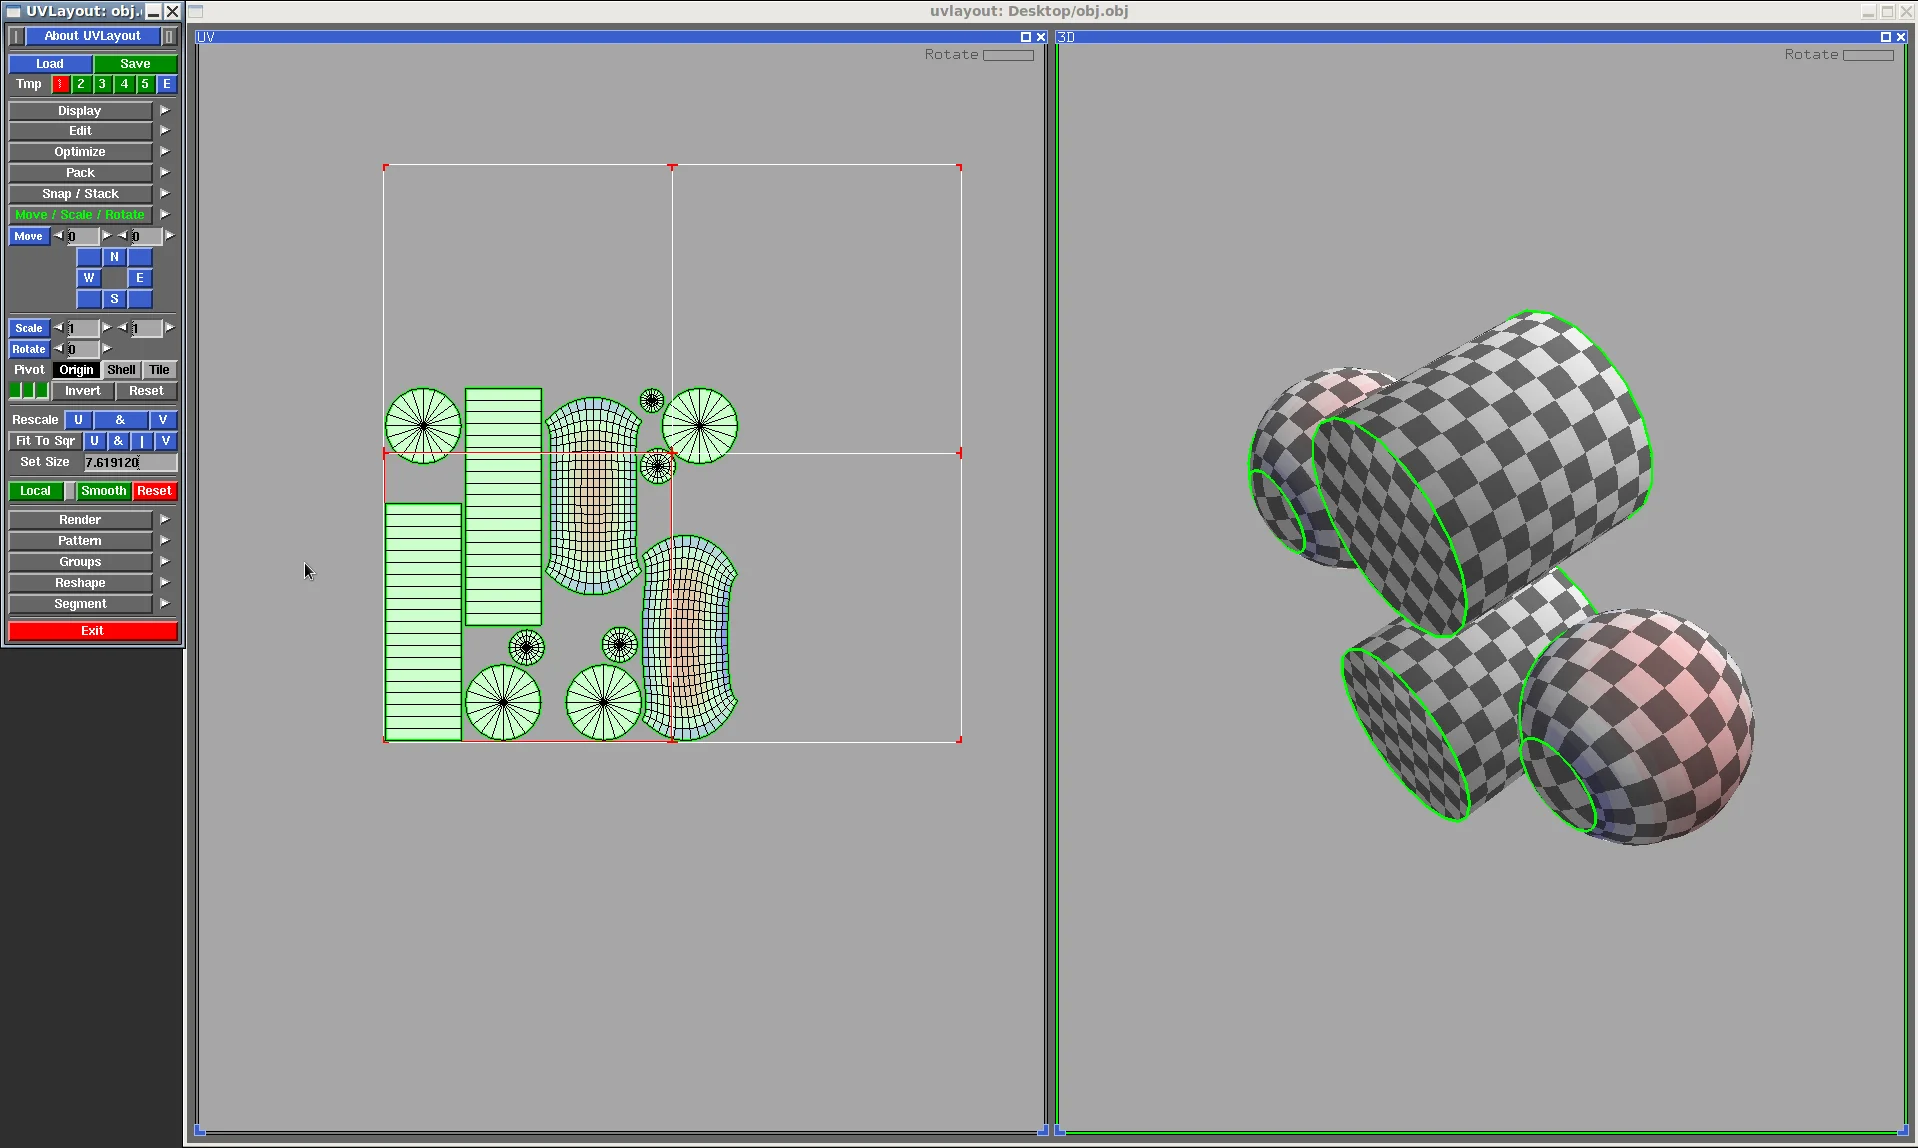This screenshot has height=1148, width=1918.
Task: Click Rescale U button
Action: pos(78,420)
